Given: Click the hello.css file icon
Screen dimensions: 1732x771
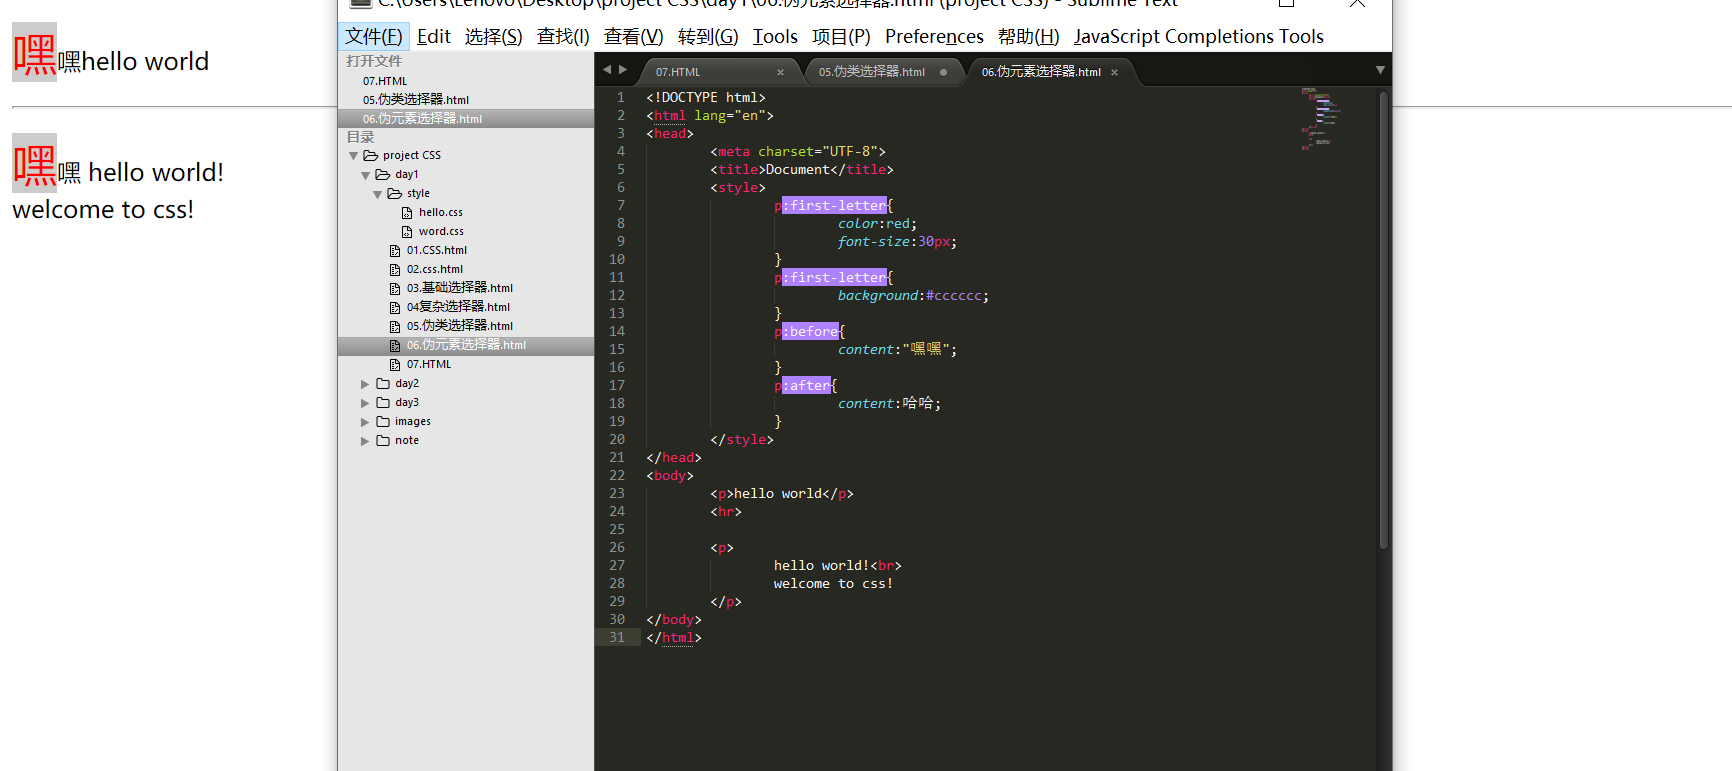Looking at the screenshot, I should pos(407,213).
